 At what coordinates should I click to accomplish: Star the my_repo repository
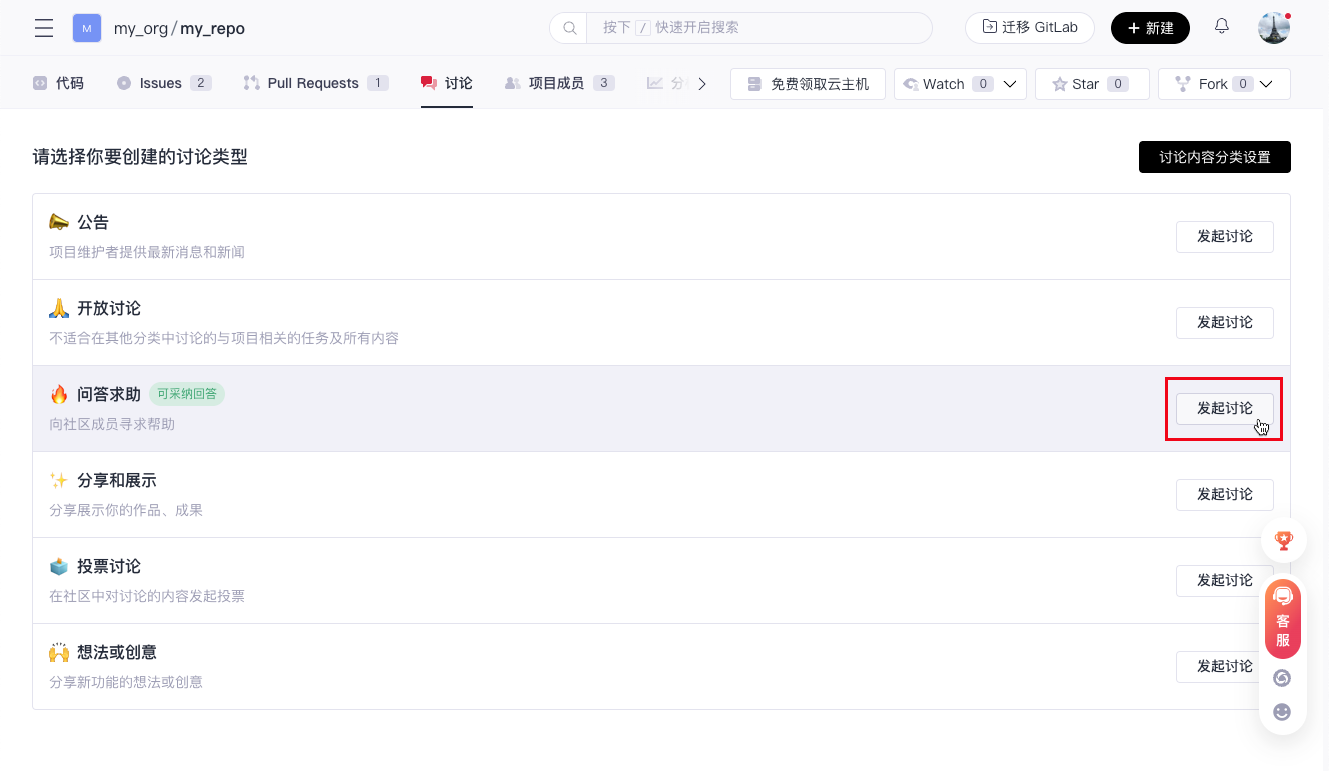pyautogui.click(x=1089, y=84)
